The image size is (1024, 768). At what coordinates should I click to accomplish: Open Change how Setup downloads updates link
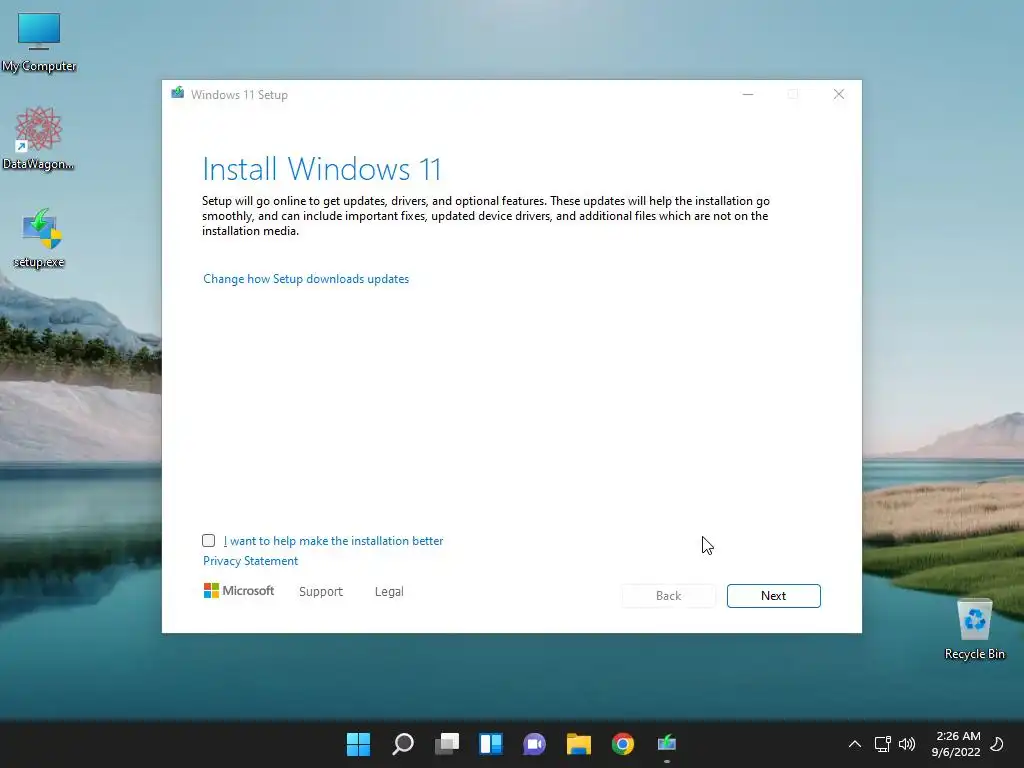(306, 279)
